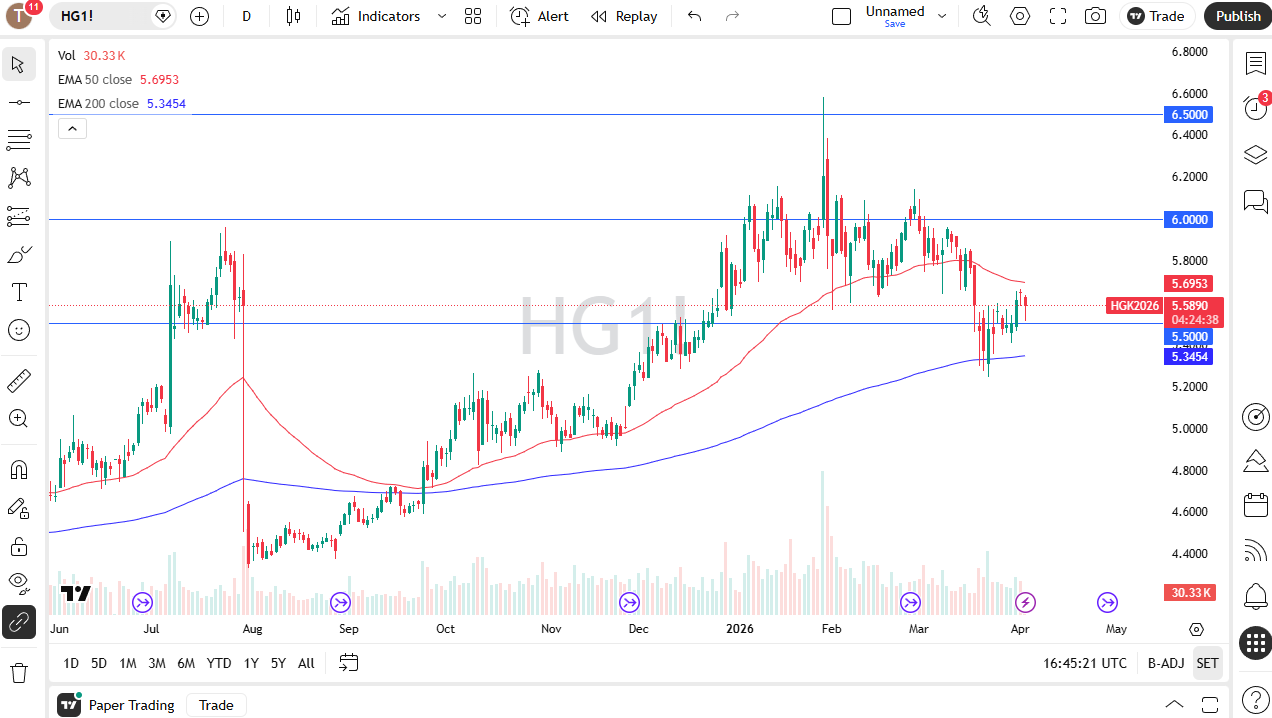
Task: Toggle the SET settlement price option
Action: (1207, 663)
